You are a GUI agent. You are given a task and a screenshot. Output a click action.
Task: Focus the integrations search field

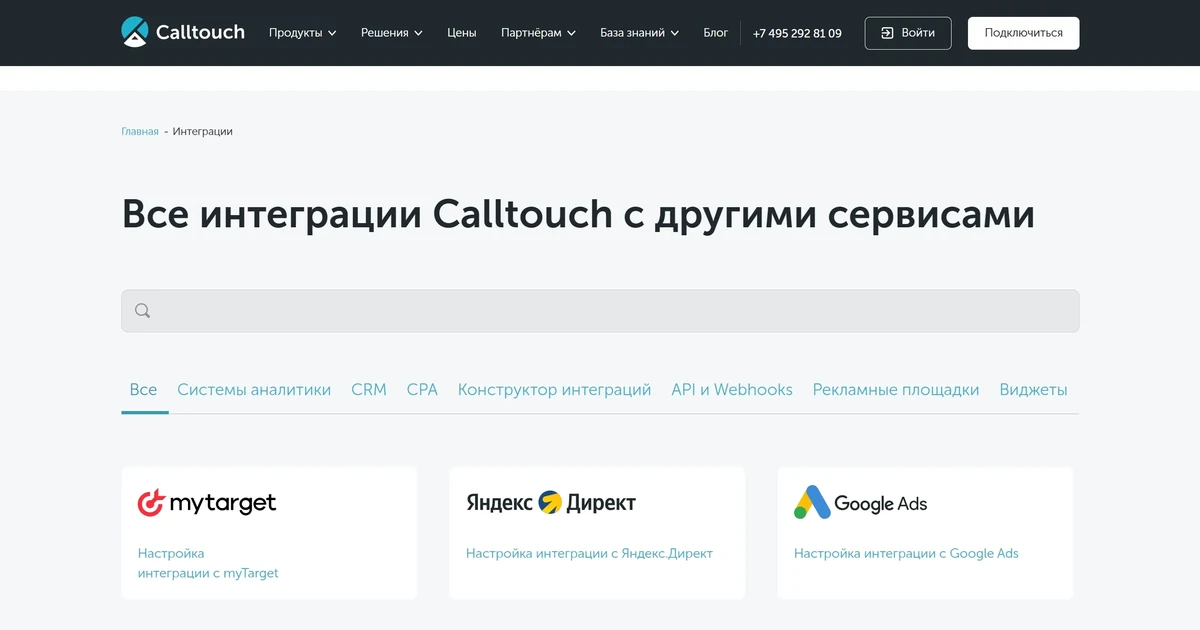[600, 311]
